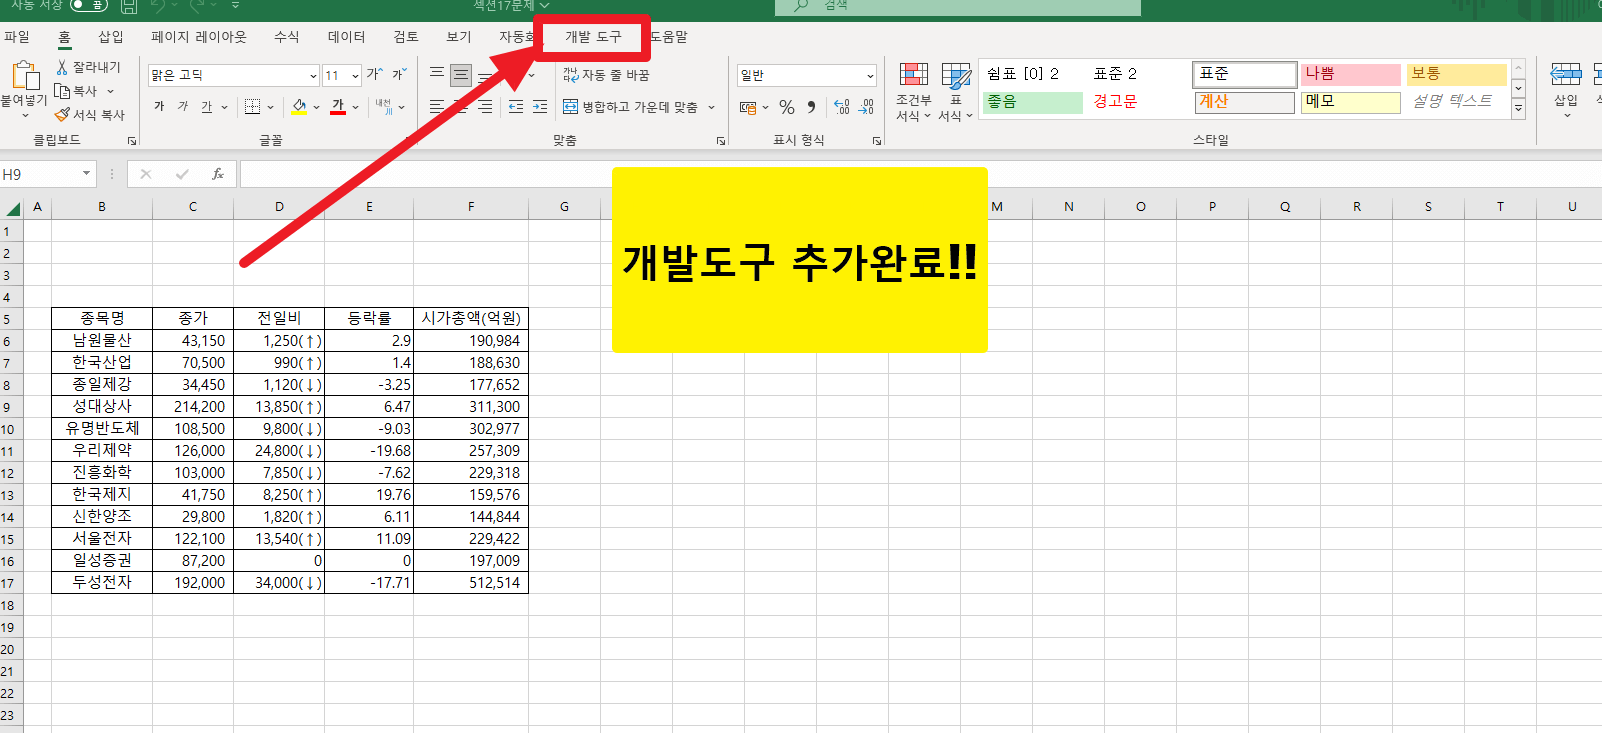The image size is (1602, 733).
Task: Click the Name Box showing H9
Action: (x=40, y=174)
